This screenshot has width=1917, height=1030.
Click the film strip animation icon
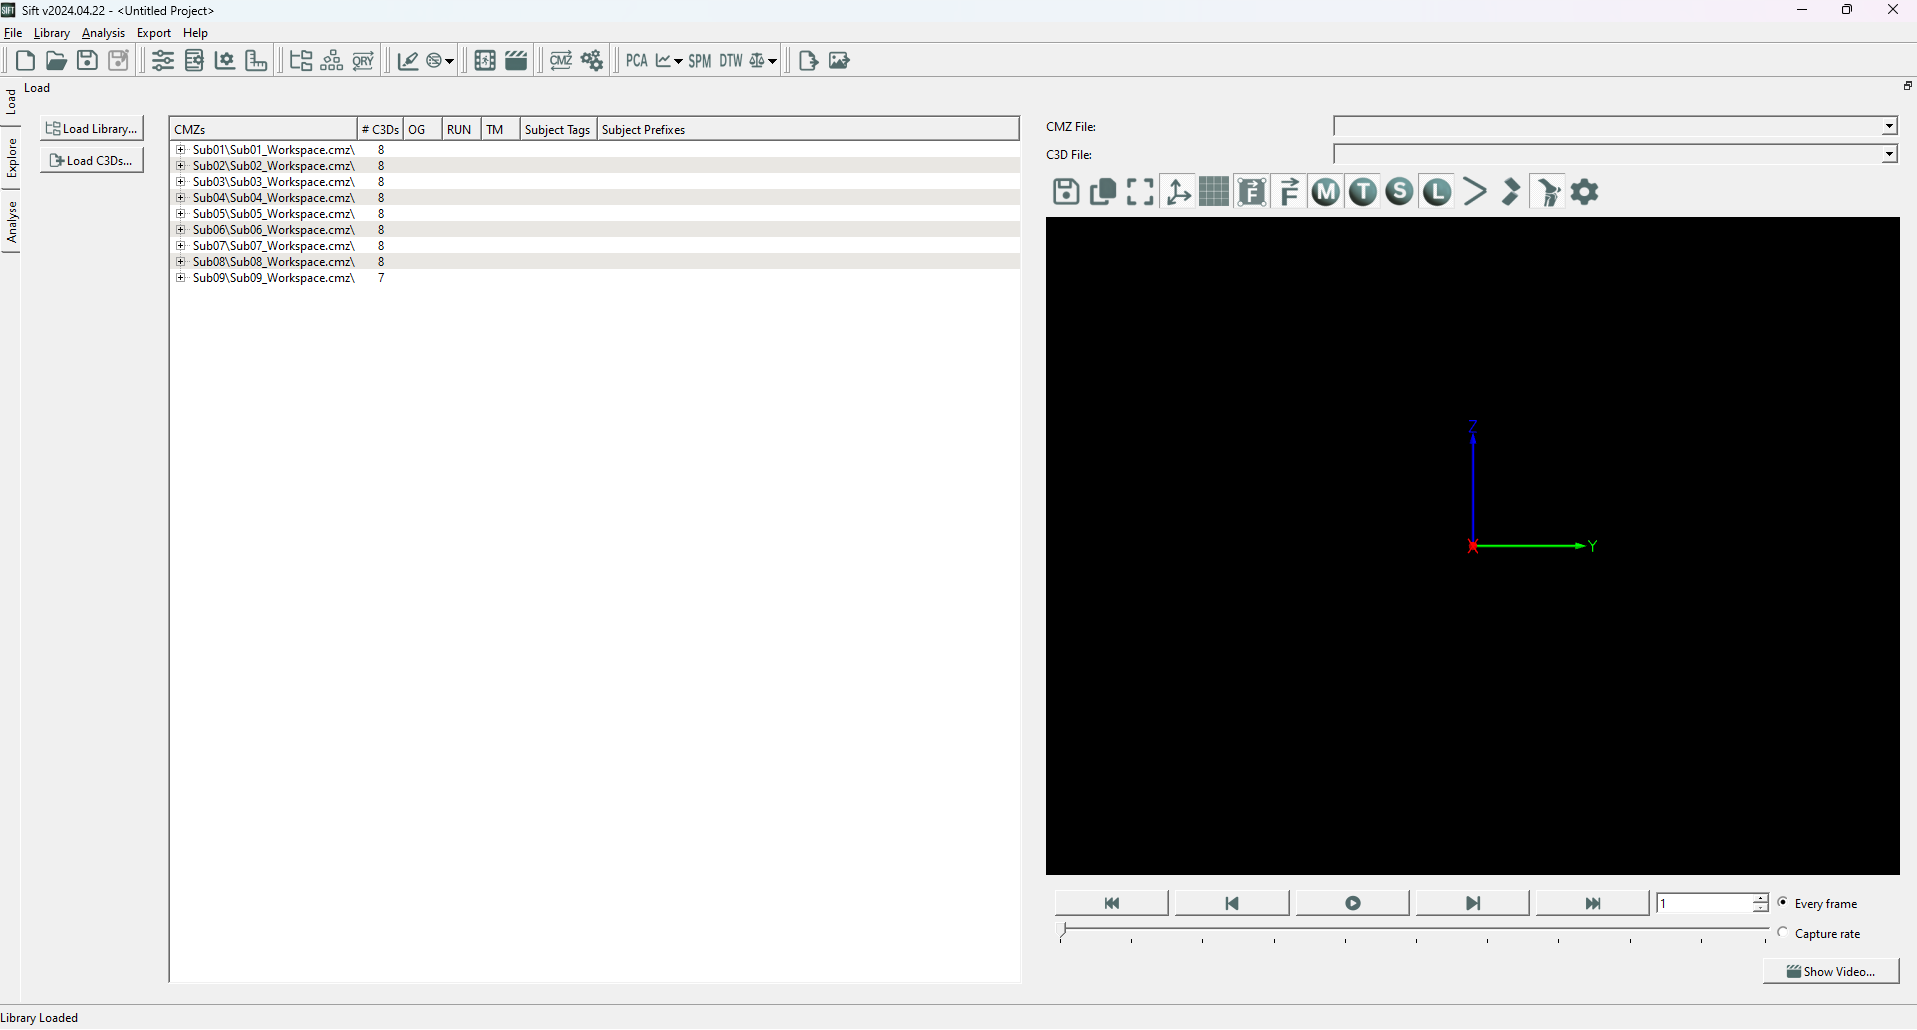point(485,61)
